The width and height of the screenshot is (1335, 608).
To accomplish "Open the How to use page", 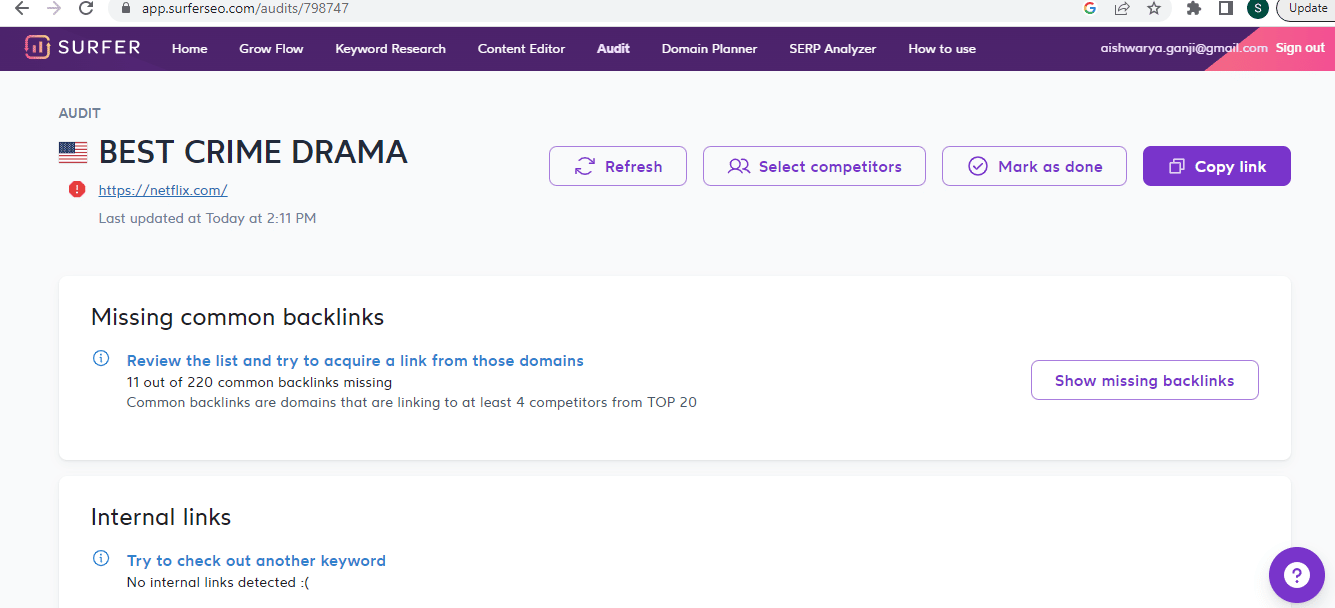I will pos(942,48).
